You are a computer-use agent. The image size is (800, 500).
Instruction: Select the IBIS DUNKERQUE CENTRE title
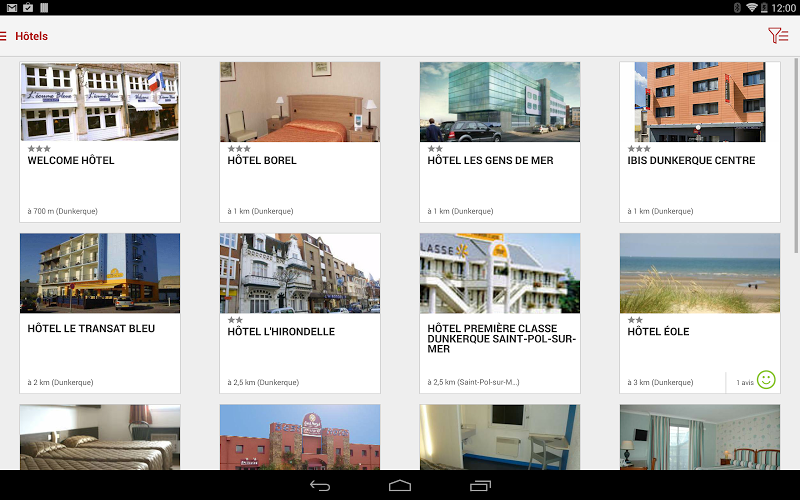(691, 160)
